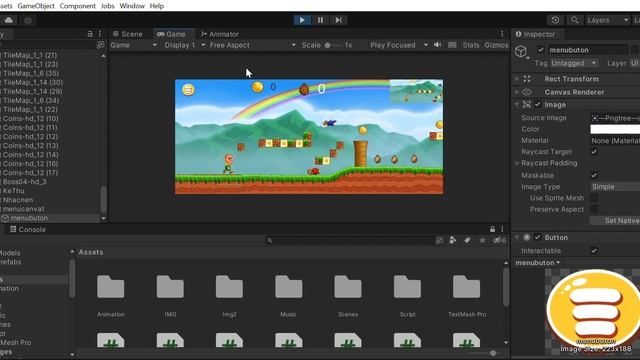The height and width of the screenshot is (360, 640).
Task: Adjust the Game view Scale slider
Action: pyautogui.click(x=333, y=45)
